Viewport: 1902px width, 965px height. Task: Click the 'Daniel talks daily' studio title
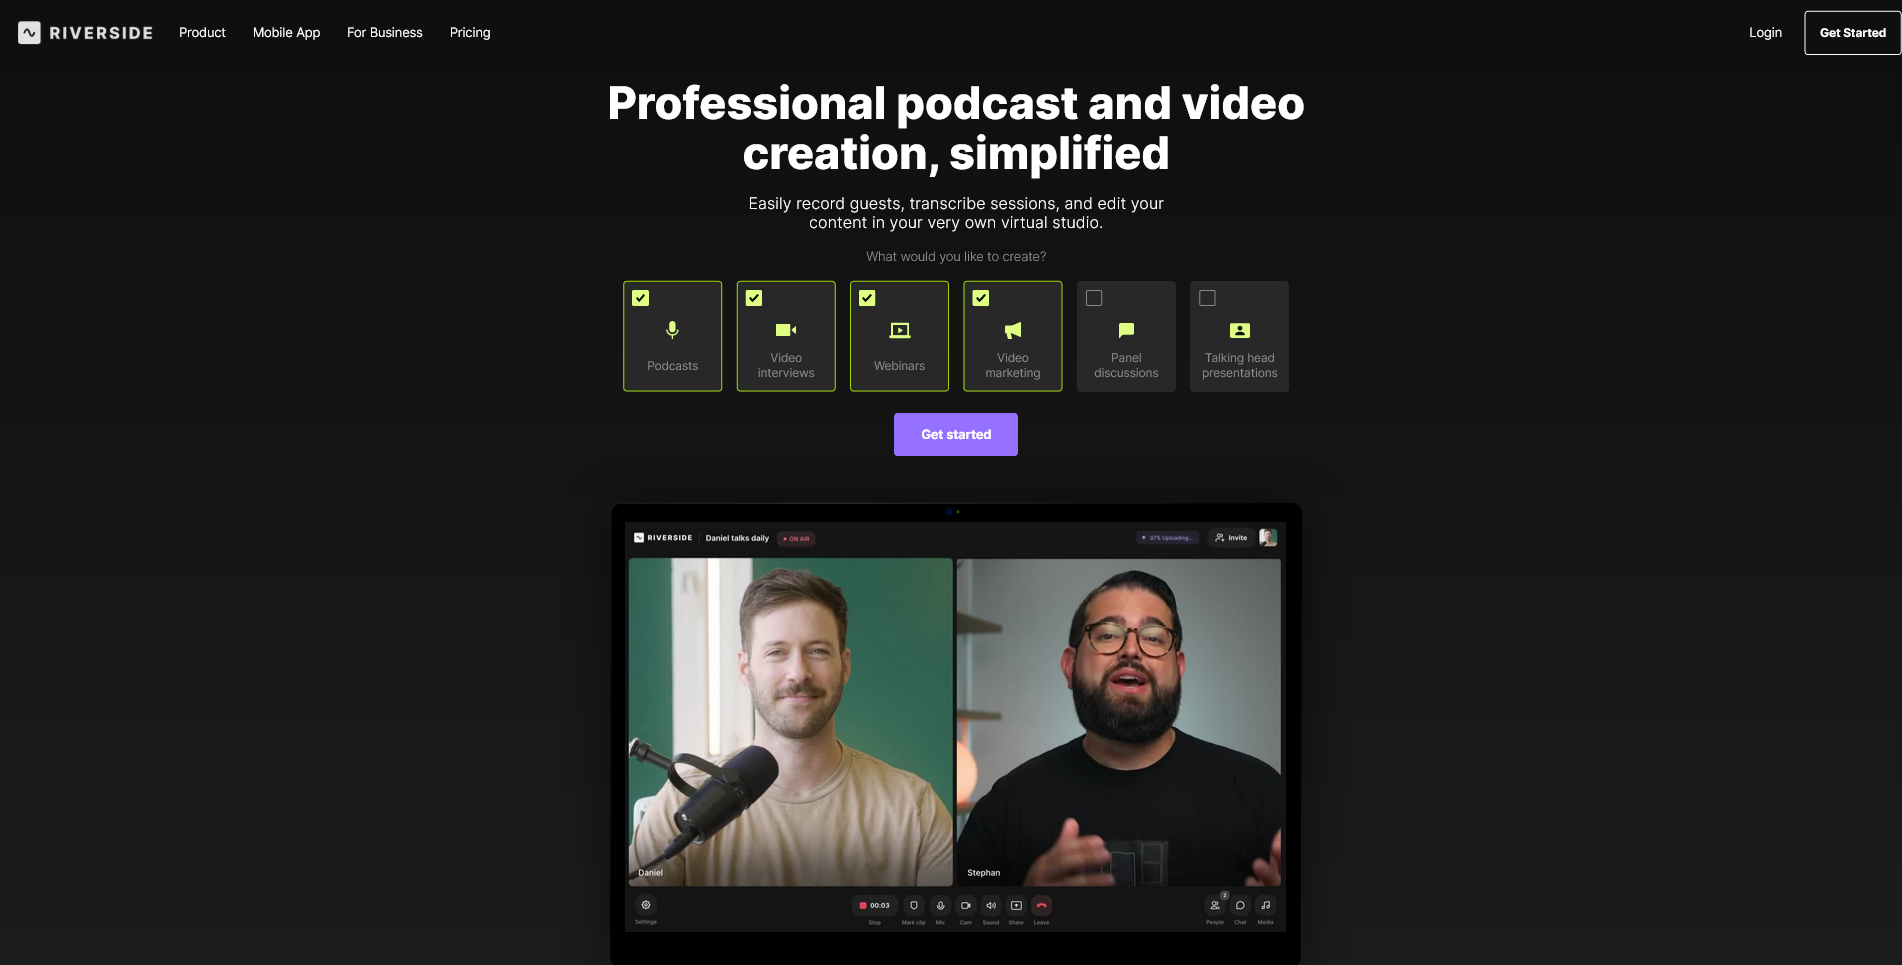click(x=737, y=538)
